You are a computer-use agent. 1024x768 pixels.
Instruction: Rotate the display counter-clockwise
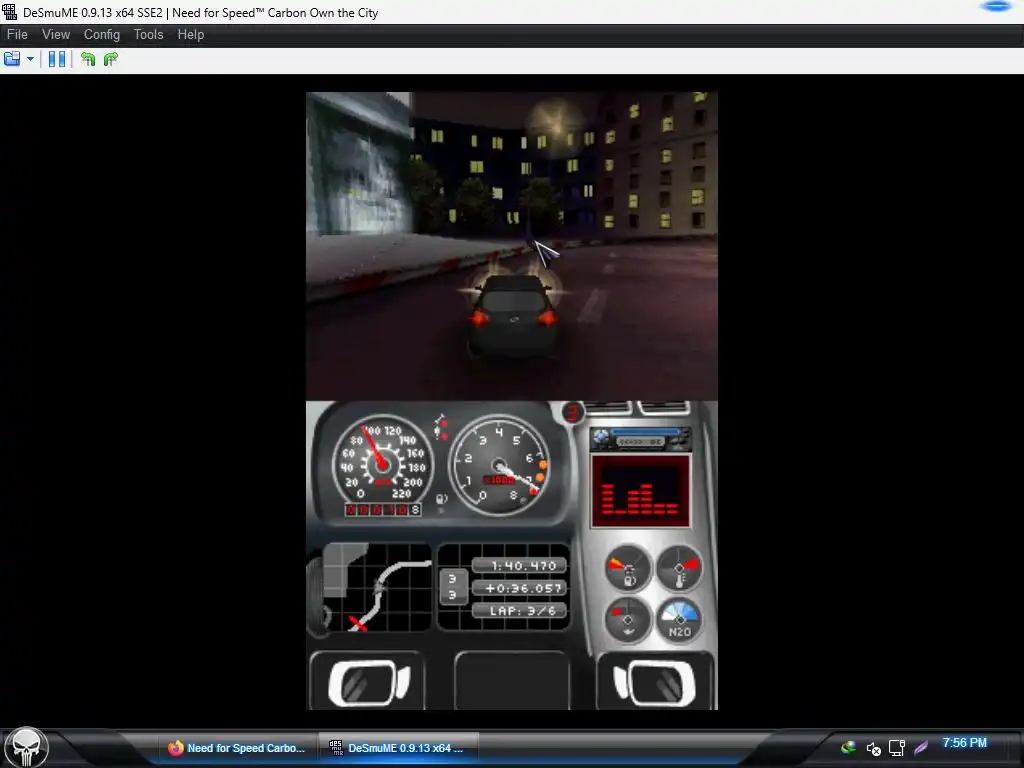[x=88, y=59]
